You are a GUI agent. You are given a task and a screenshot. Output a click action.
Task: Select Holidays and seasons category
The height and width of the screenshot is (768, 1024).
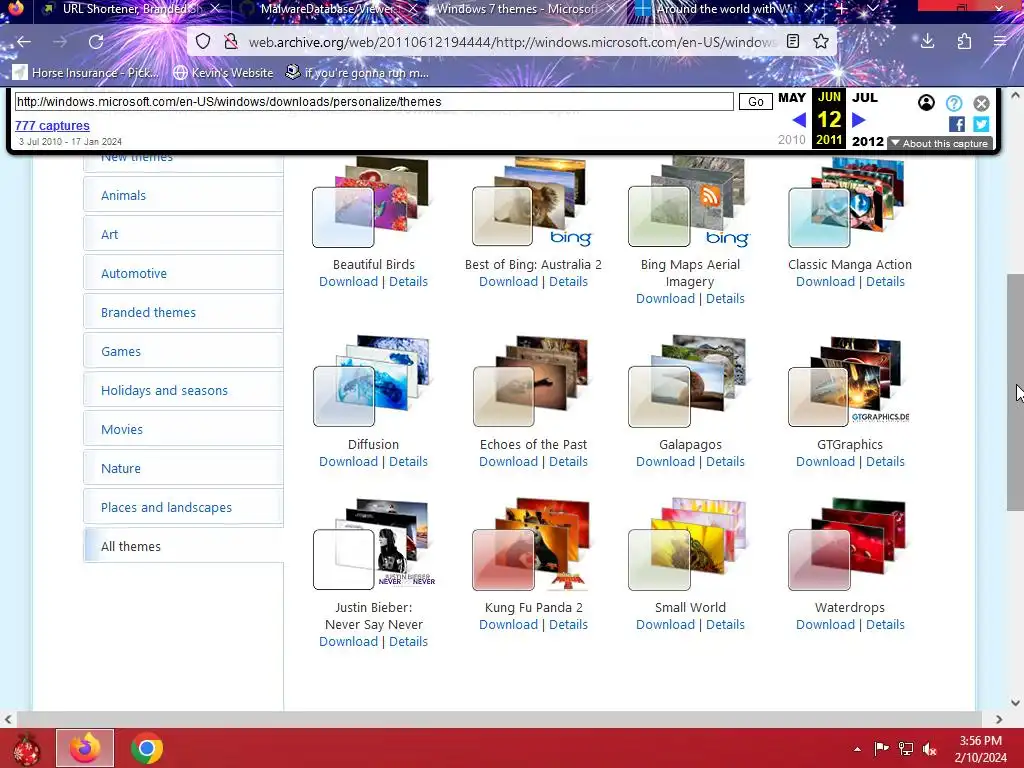click(x=184, y=391)
